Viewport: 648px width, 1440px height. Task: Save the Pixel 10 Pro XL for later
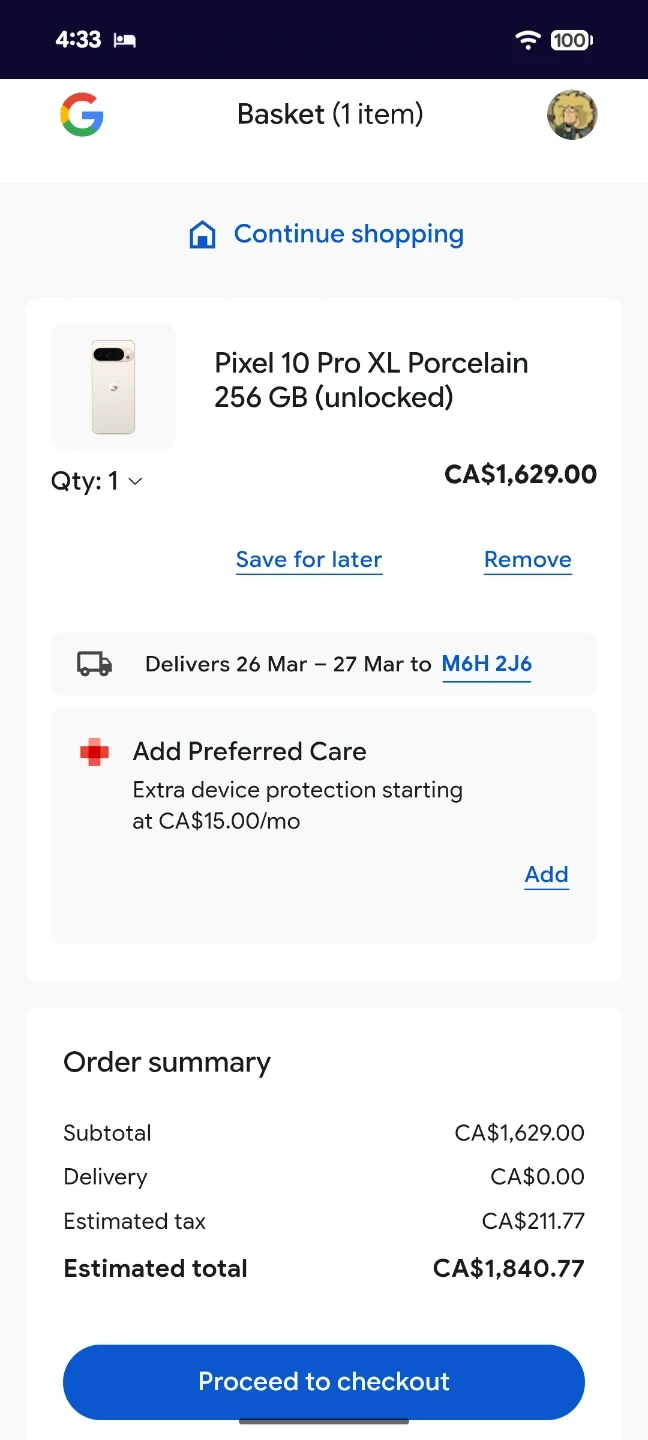tap(309, 560)
